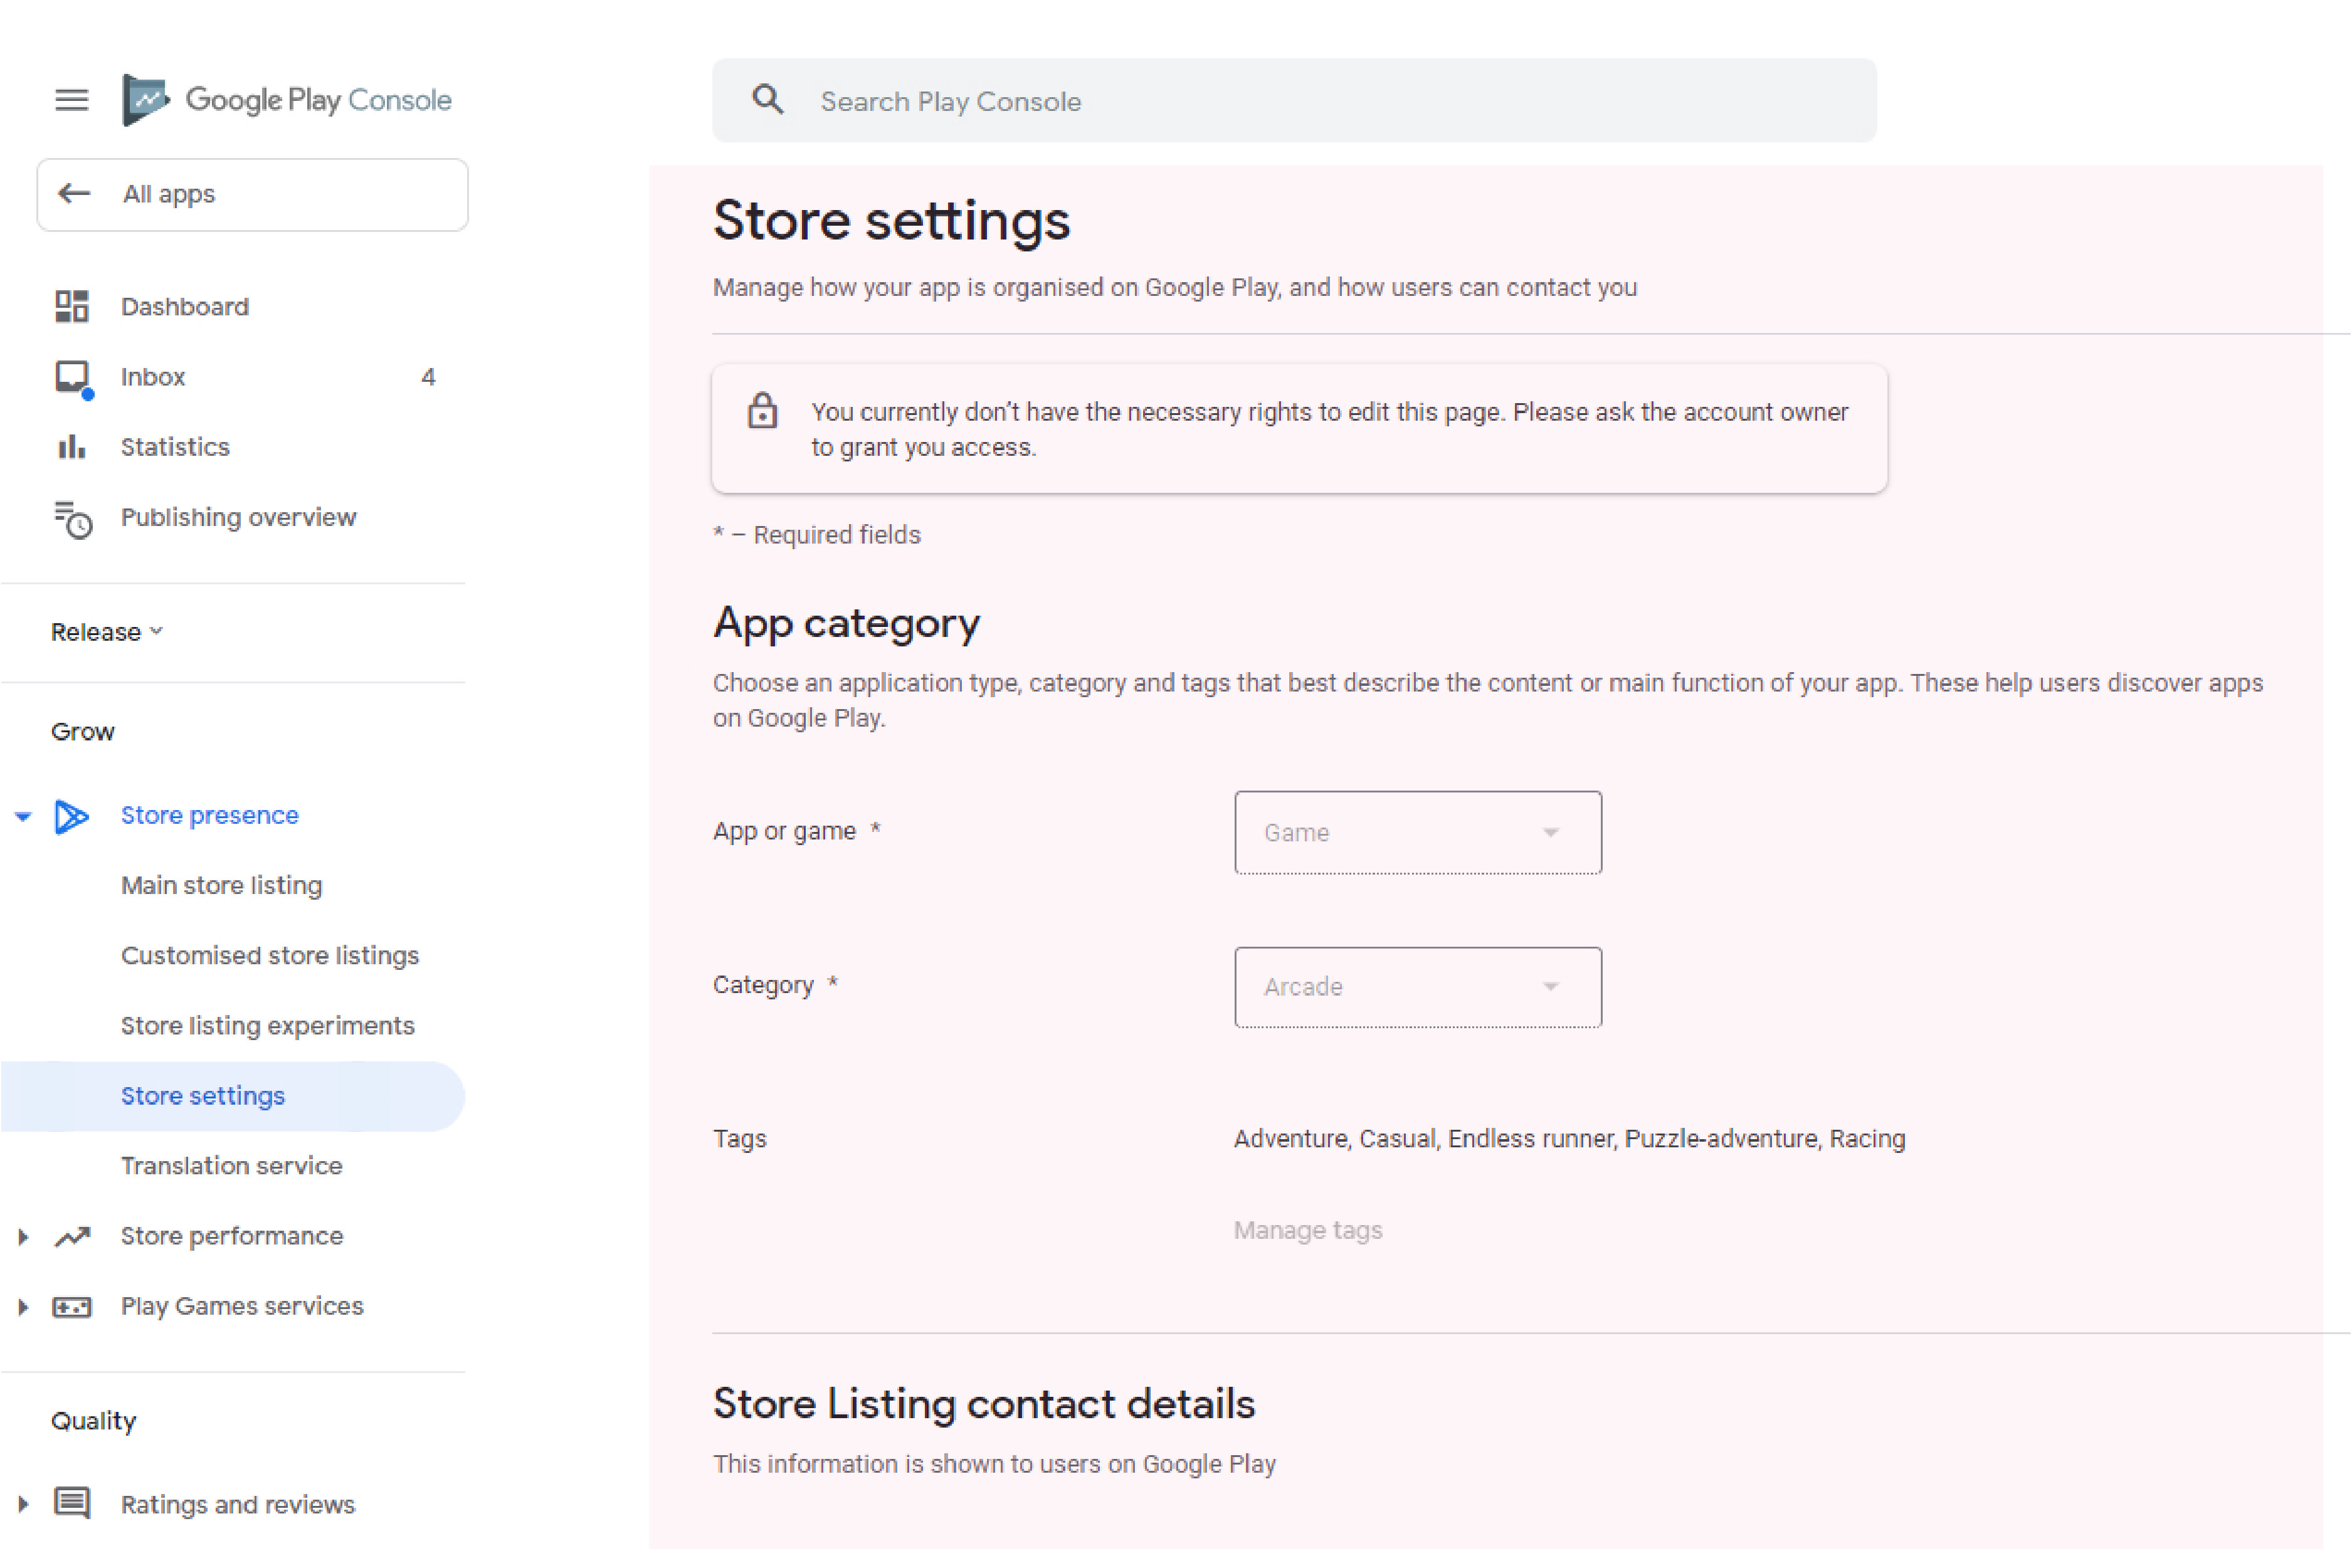Screen dimensions: 2352x1568
Task: Click the Google Play Console logo icon
Action: tap(147, 100)
